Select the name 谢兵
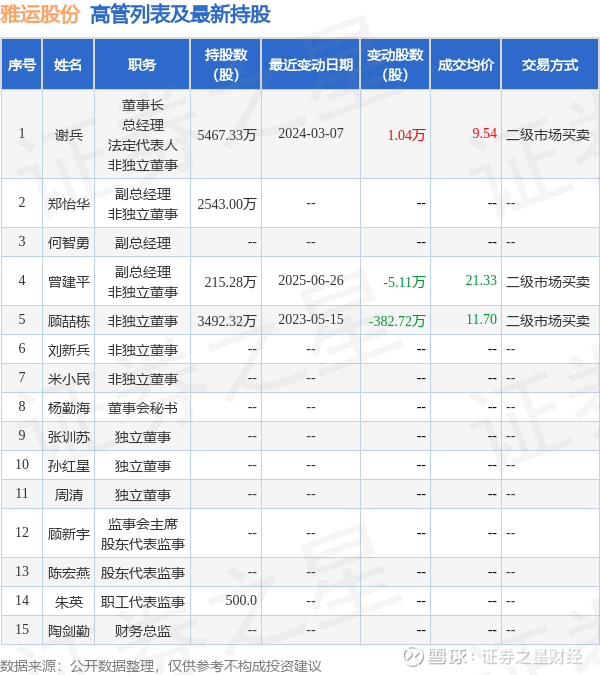This screenshot has width=600, height=675. coord(68,135)
